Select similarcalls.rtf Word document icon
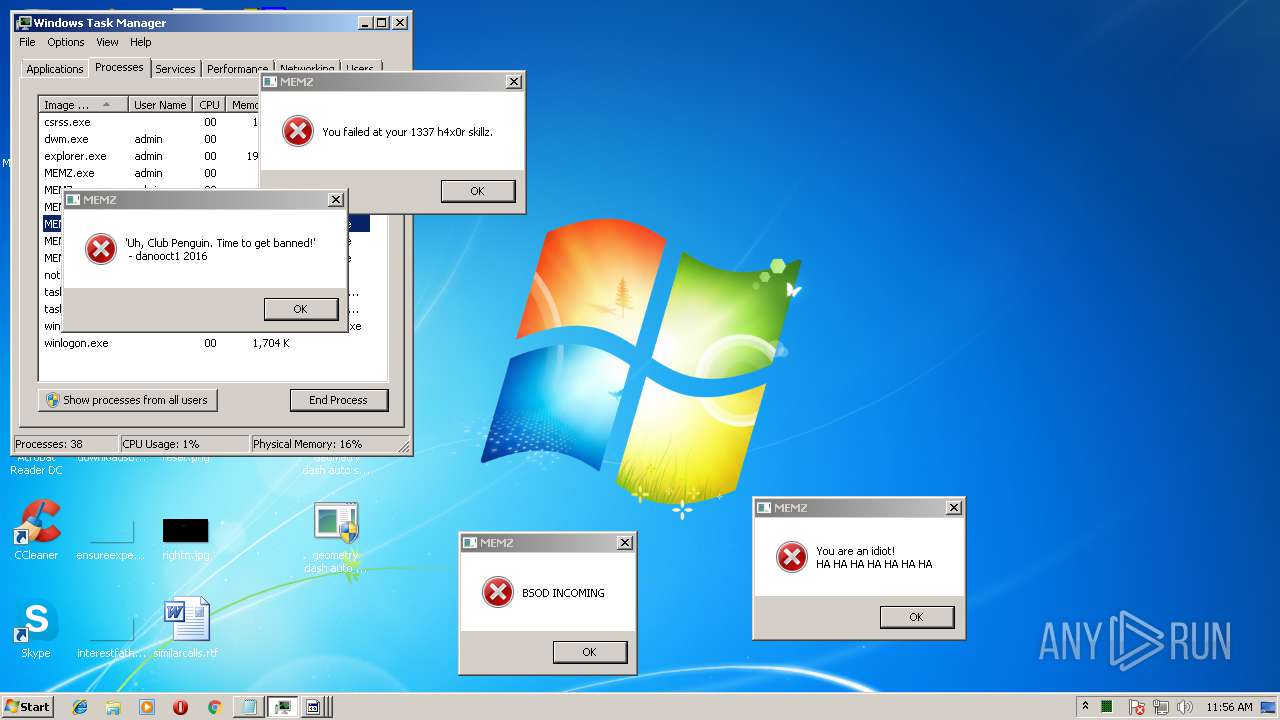This screenshot has height=720, width=1280. coord(186,628)
